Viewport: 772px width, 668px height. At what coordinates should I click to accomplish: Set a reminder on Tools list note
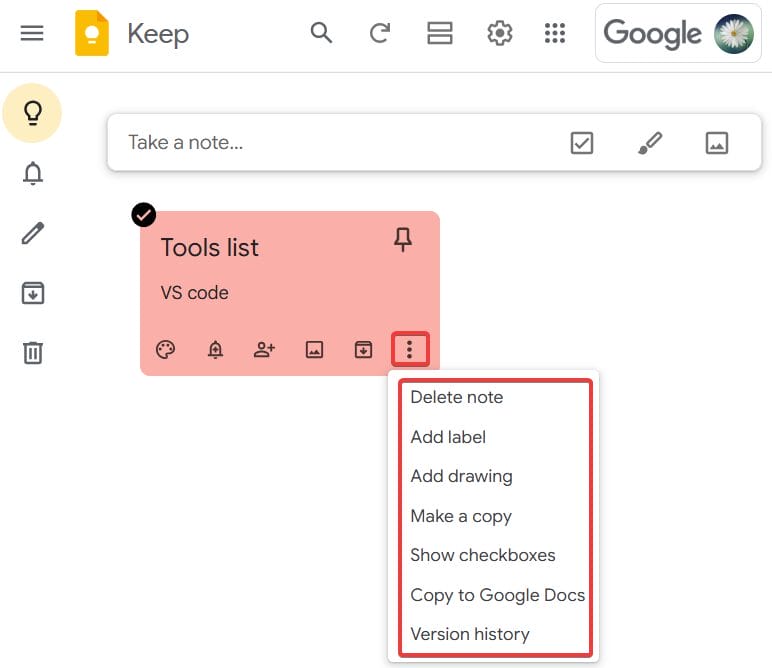[x=215, y=349]
